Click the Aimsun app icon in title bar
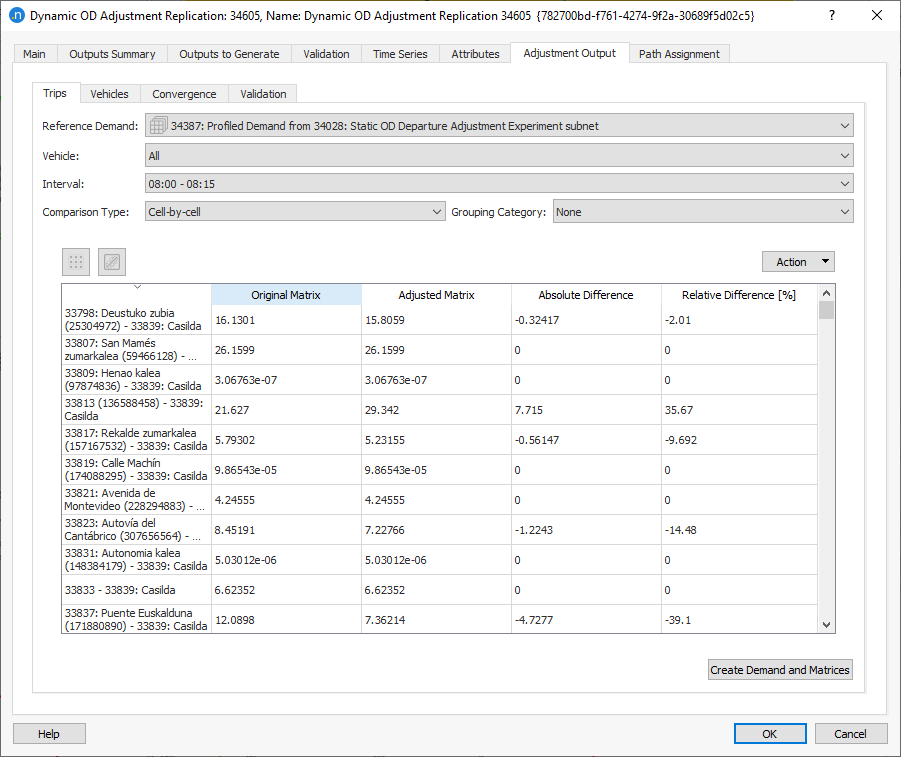The image size is (901, 757). (16, 16)
